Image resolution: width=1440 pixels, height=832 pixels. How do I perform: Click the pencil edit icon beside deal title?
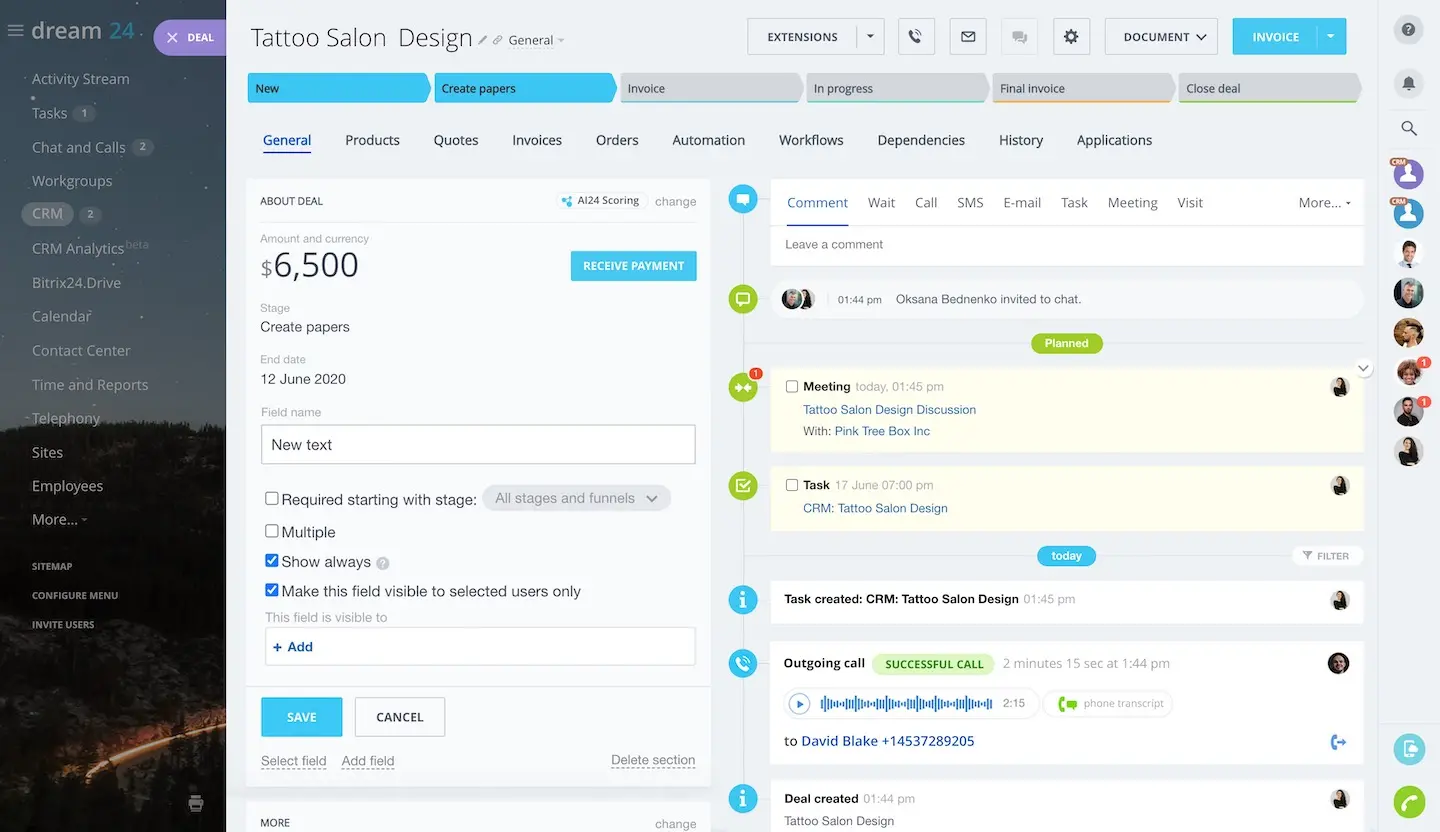[483, 40]
